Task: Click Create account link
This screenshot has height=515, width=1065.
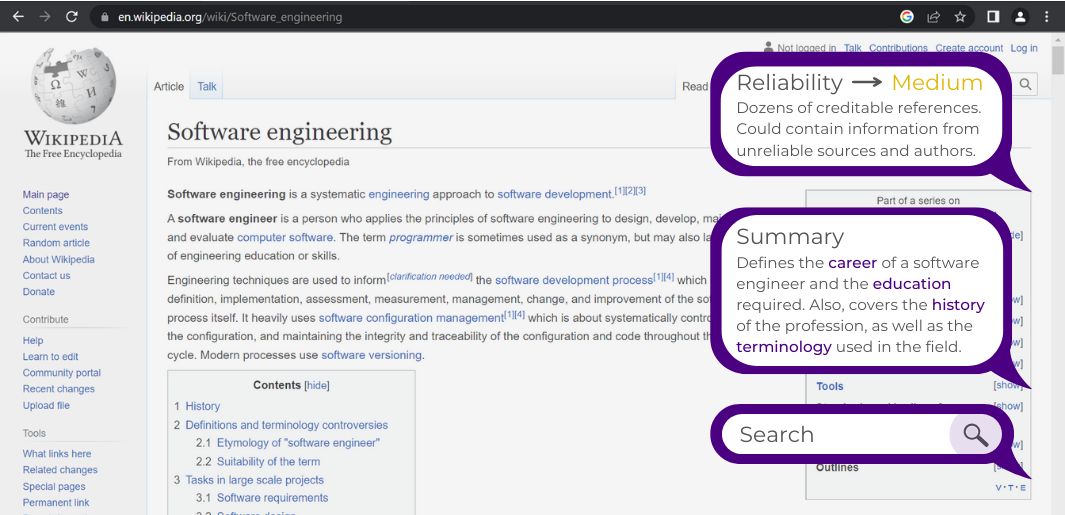Action: pos(969,48)
